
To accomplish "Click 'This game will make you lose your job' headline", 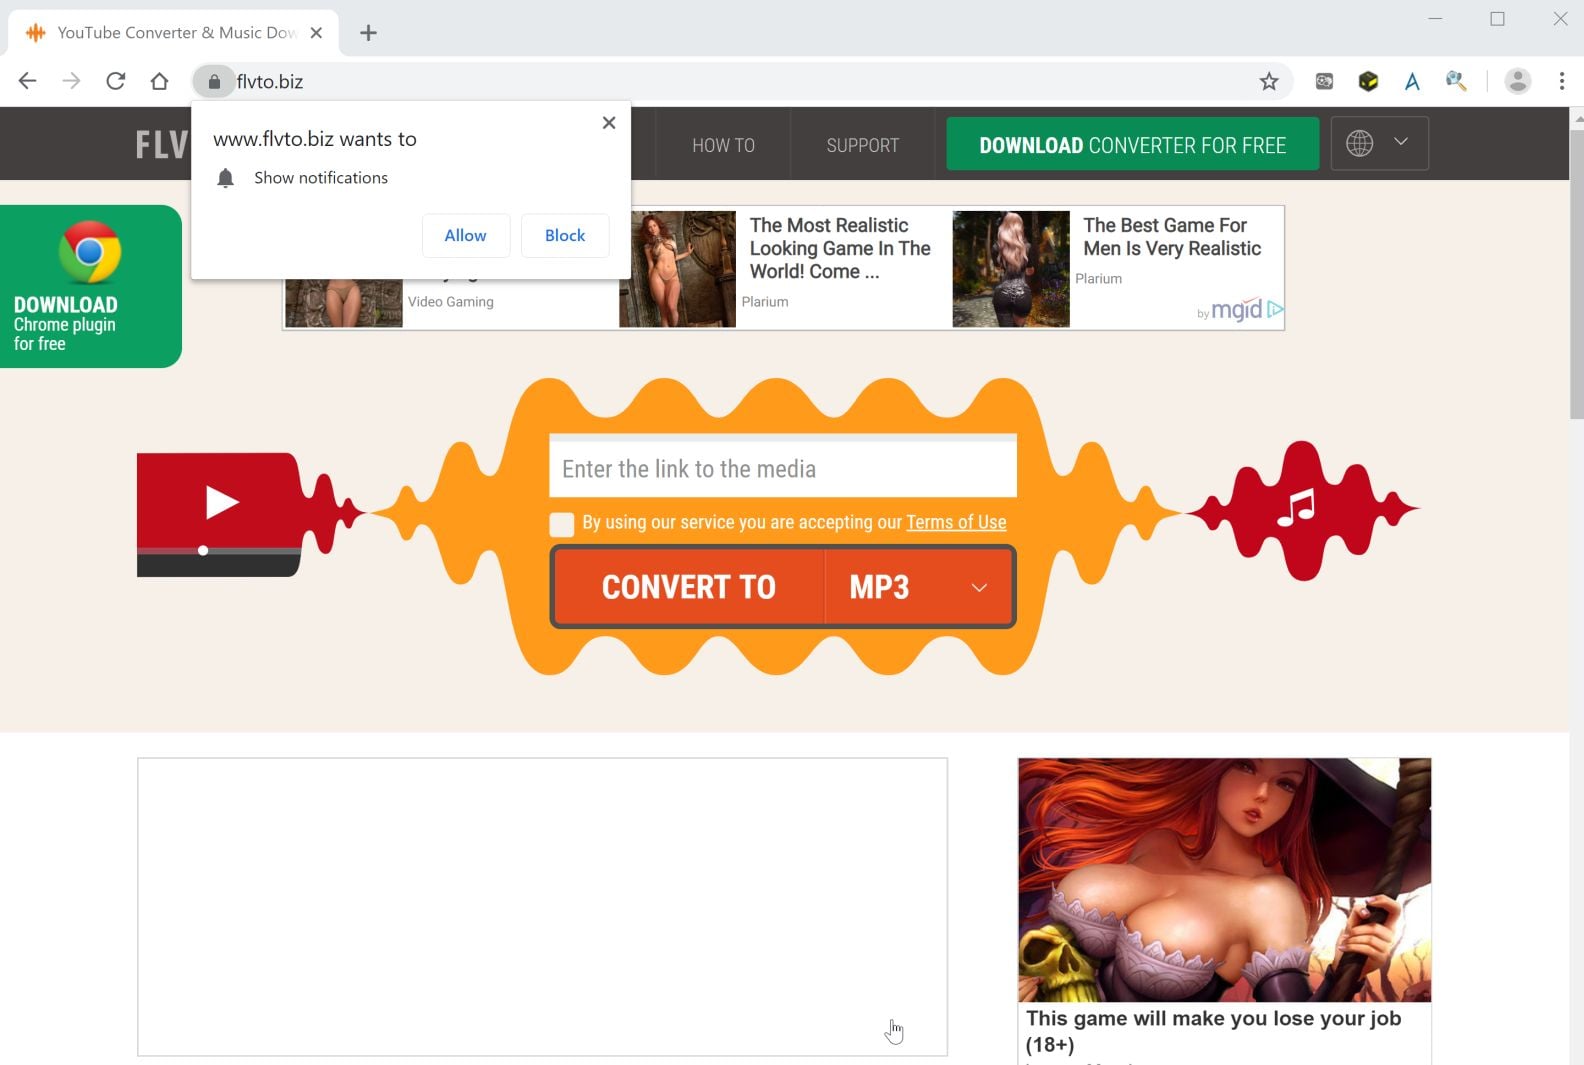I will coord(1213,1031).
